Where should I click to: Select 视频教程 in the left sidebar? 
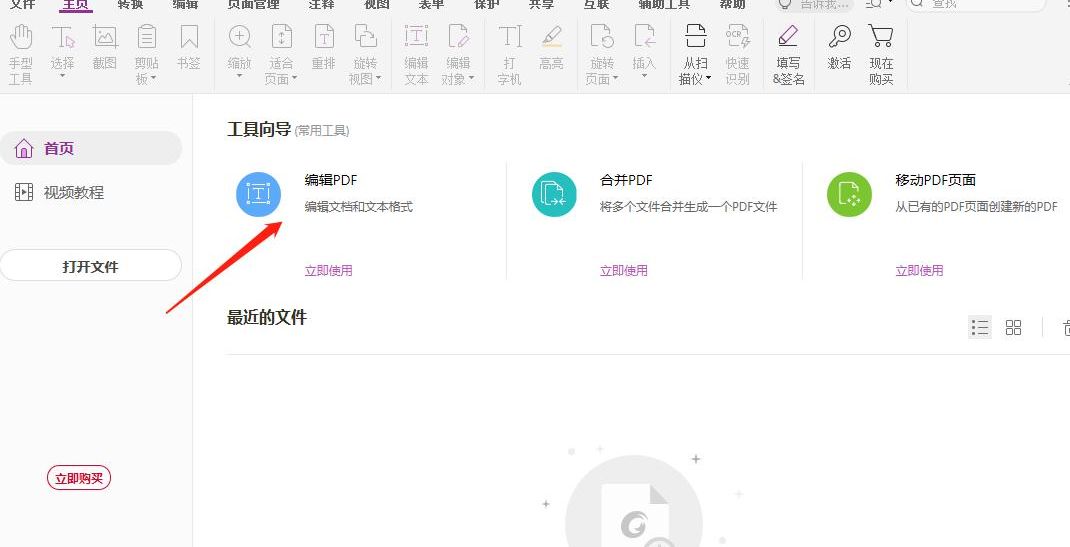[x=73, y=192]
